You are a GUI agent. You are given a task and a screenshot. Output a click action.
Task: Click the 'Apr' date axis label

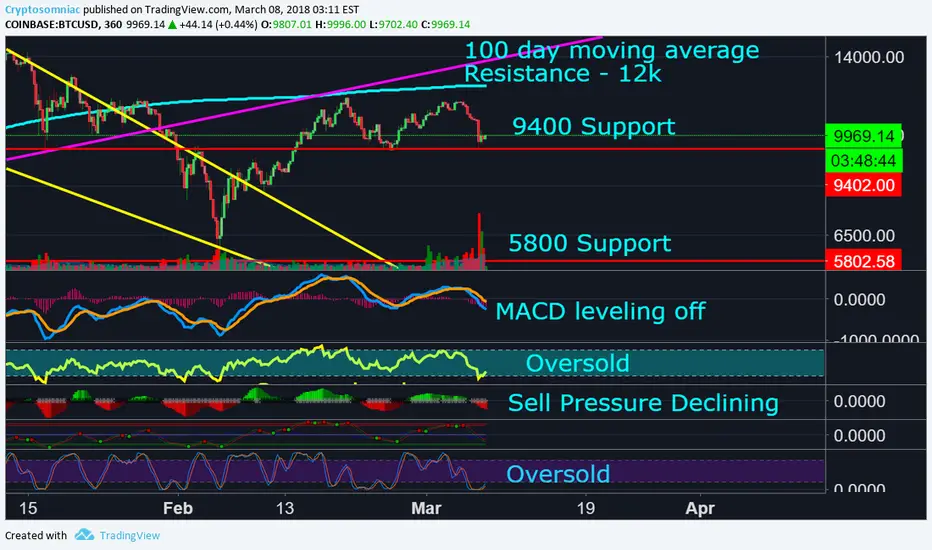[x=700, y=508]
